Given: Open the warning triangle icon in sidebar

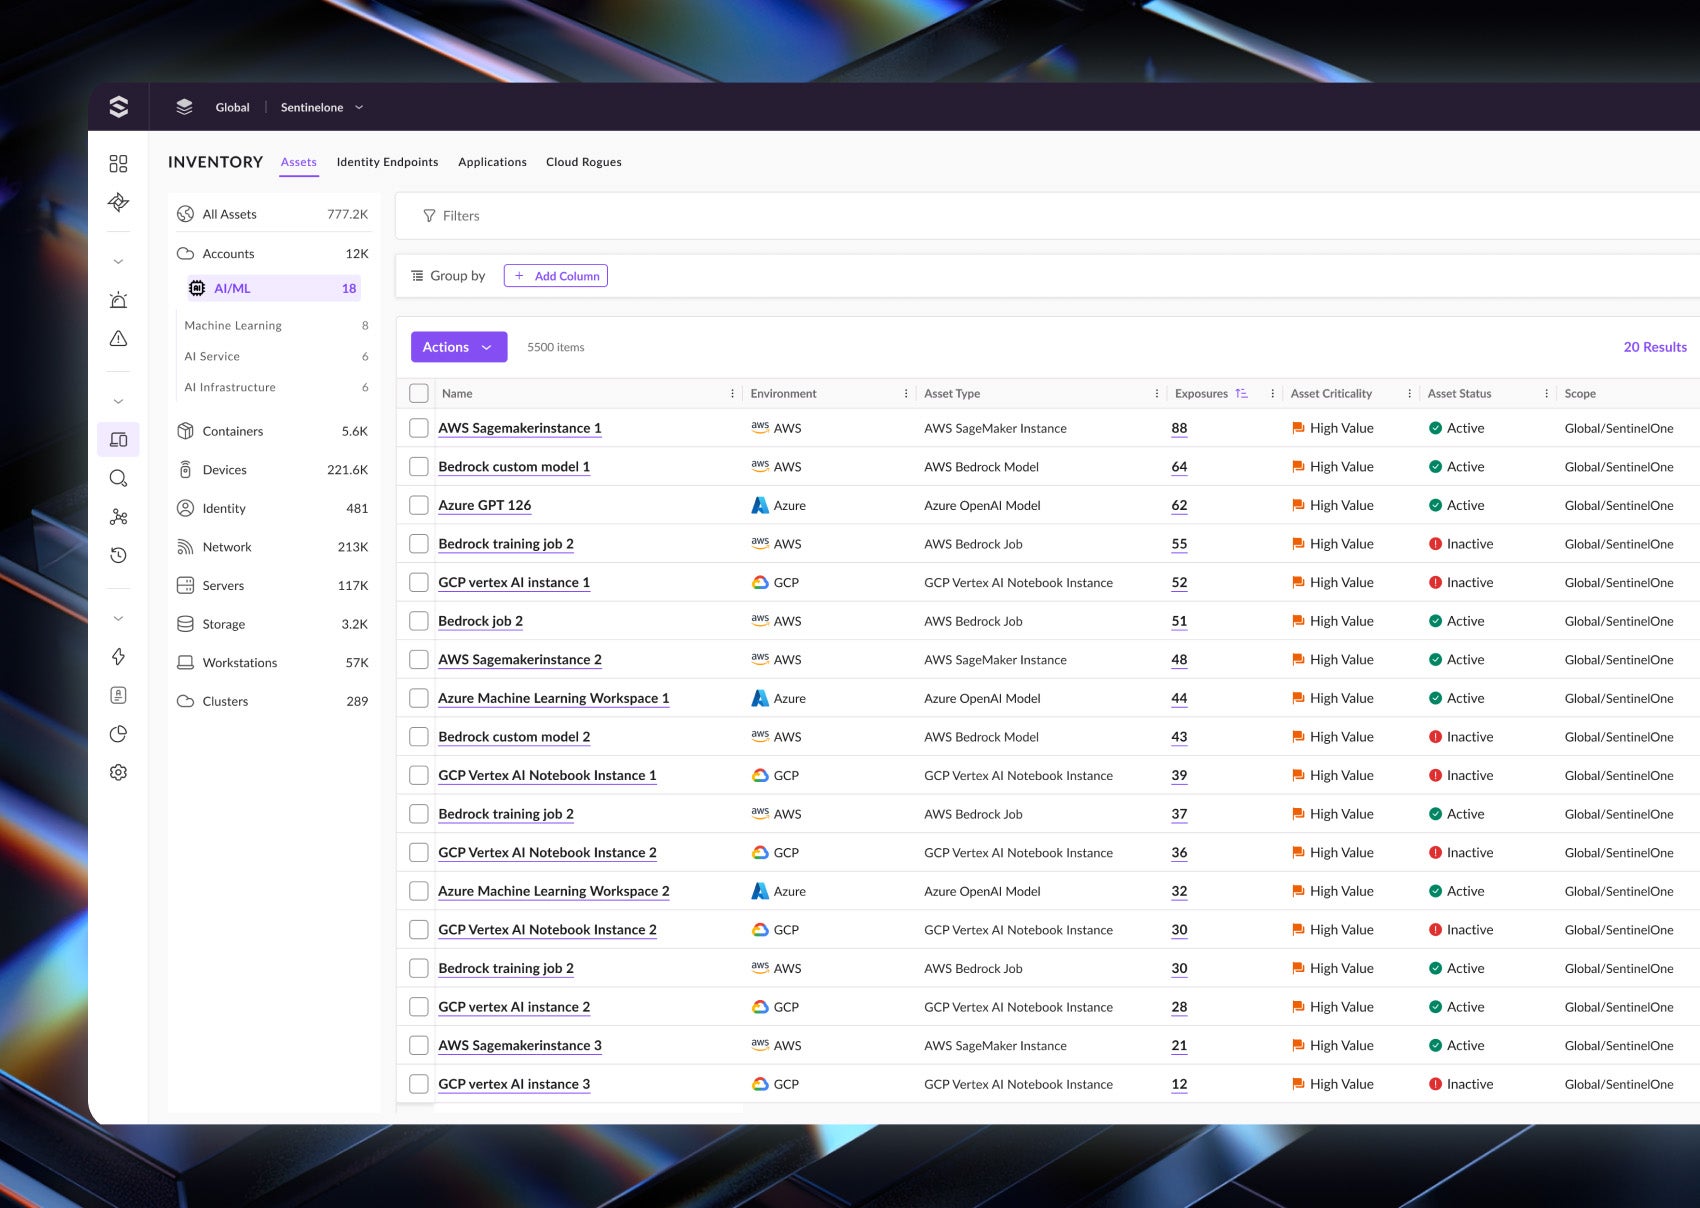Looking at the screenshot, I should [118, 339].
